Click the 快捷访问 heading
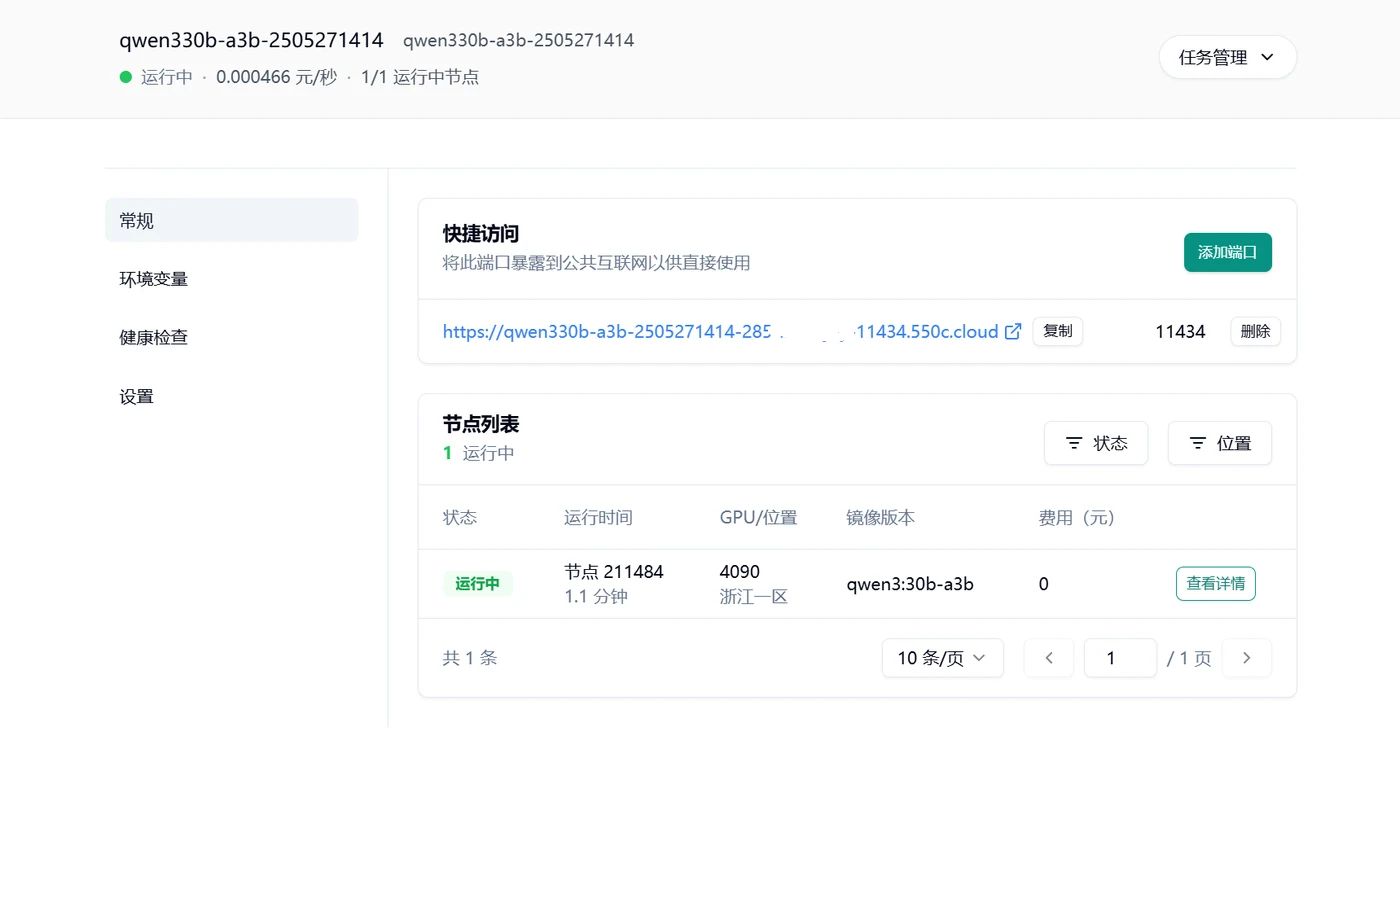Screen dimensions: 1400x911 pyautogui.click(x=481, y=234)
